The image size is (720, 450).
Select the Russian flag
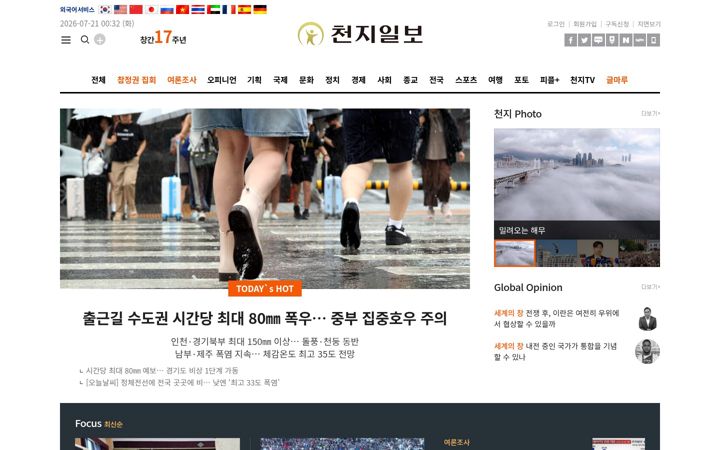[x=167, y=9]
